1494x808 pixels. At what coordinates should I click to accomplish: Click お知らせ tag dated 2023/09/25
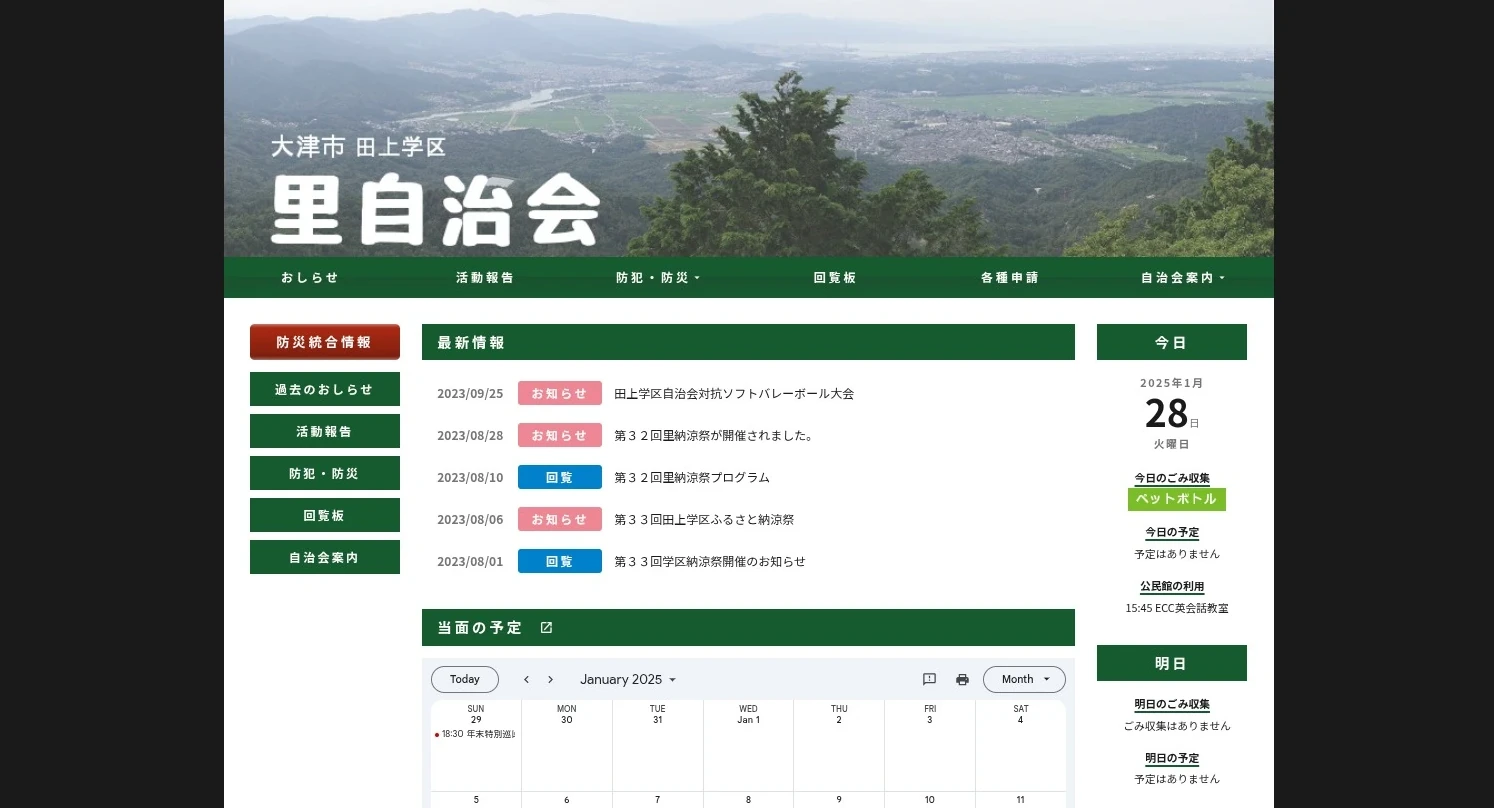(x=560, y=393)
